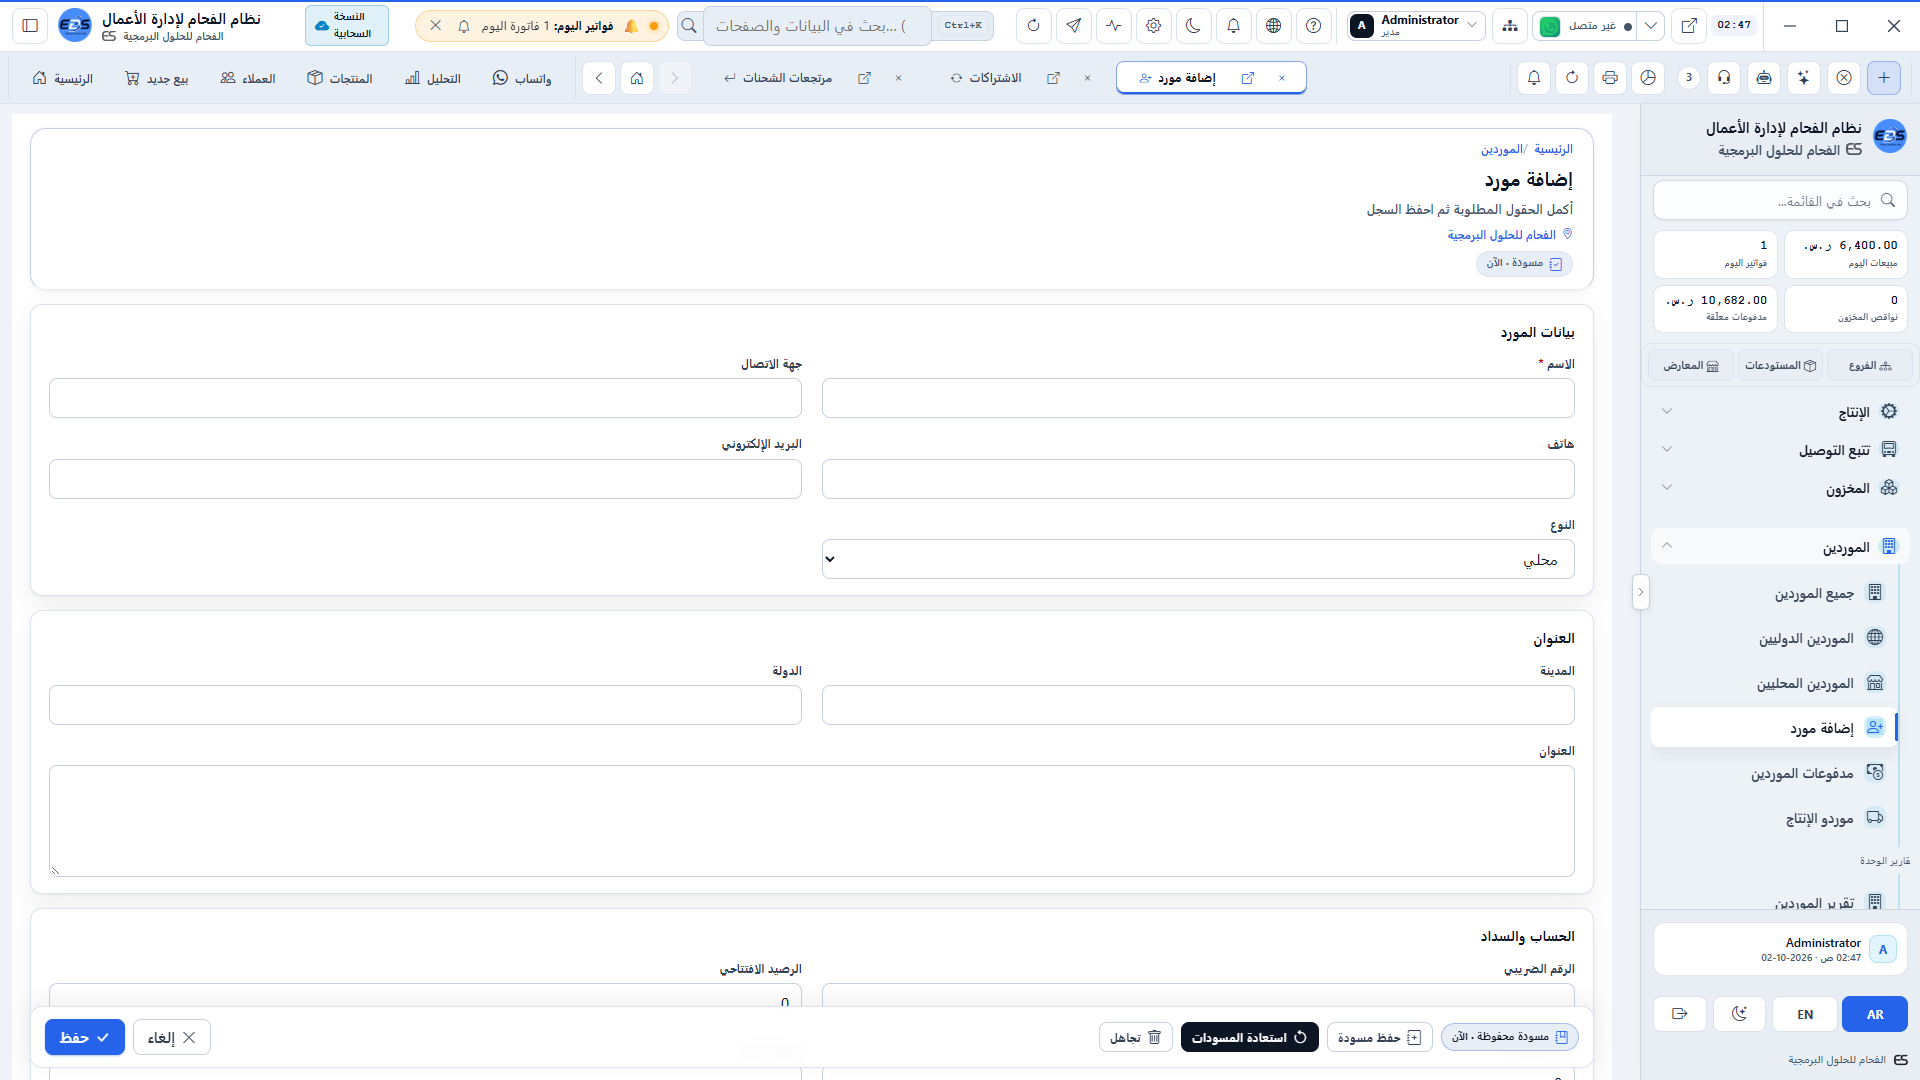This screenshot has width=1920, height=1080.
Task: Click the إلغاء cancel button
Action: coord(172,1037)
